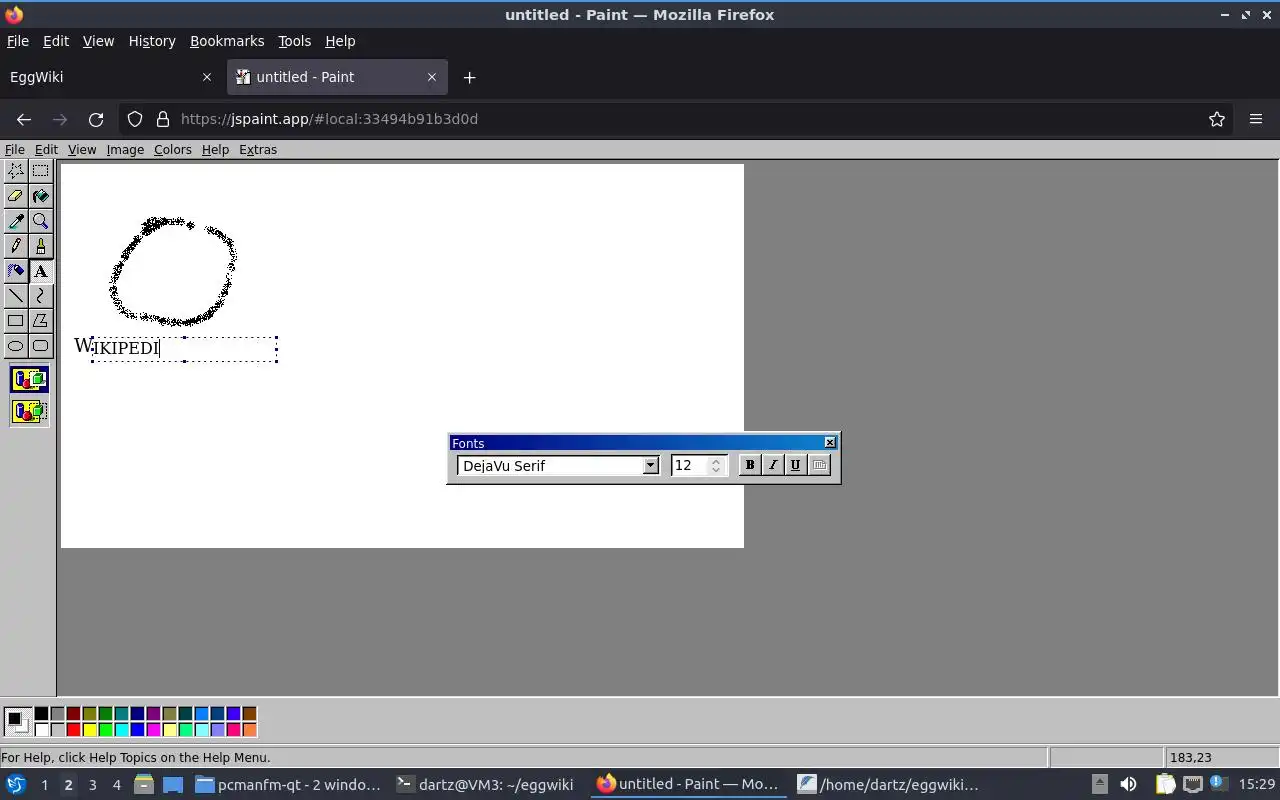Select the rectangular Select tool
This screenshot has height=800, width=1280.
[x=40, y=171]
